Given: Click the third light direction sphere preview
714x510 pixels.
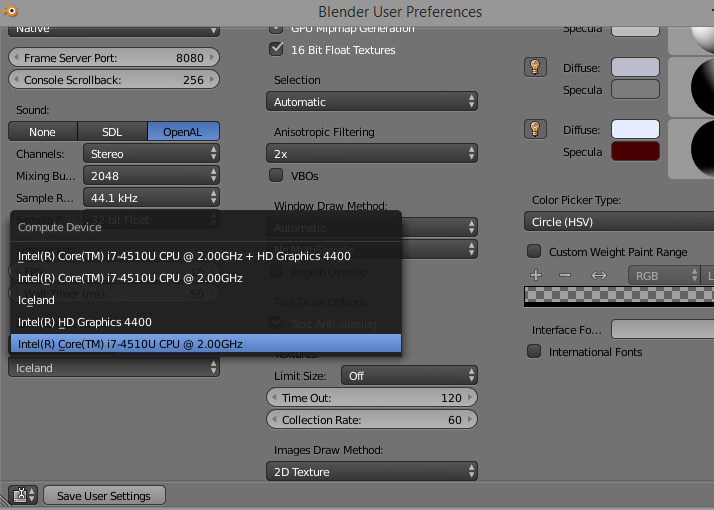Looking at the screenshot, I should pyautogui.click(x=692, y=148).
